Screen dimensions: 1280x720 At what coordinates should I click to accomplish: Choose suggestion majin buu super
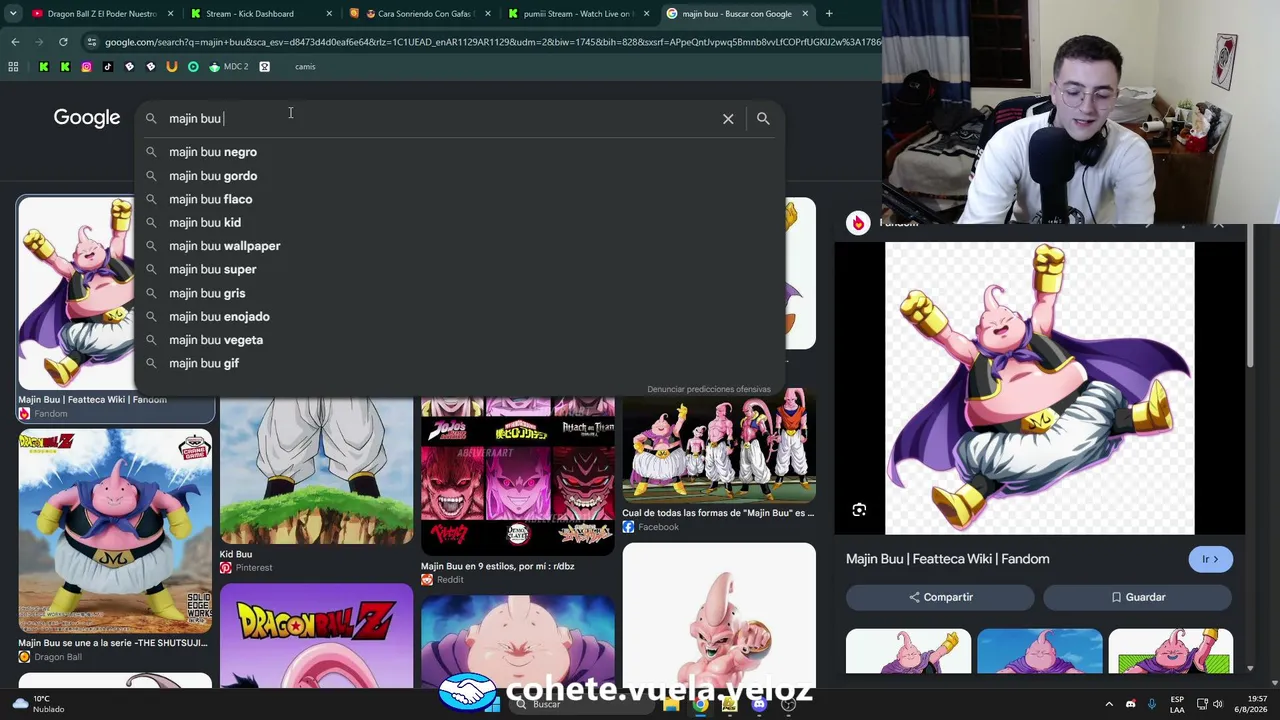[459, 269]
